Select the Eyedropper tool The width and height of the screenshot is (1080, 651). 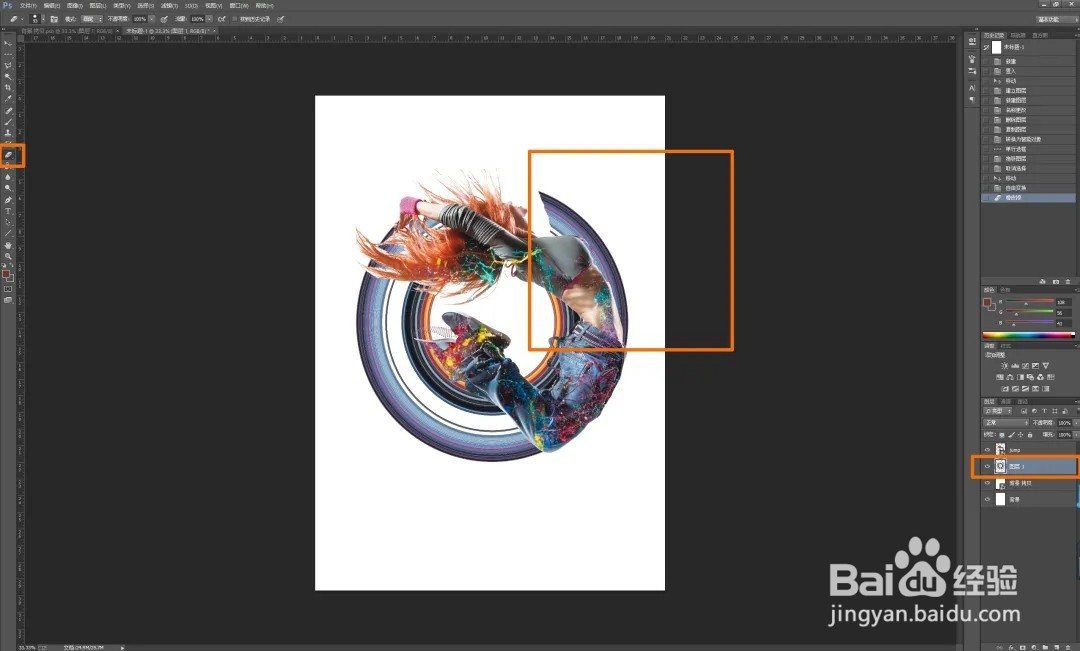point(8,99)
